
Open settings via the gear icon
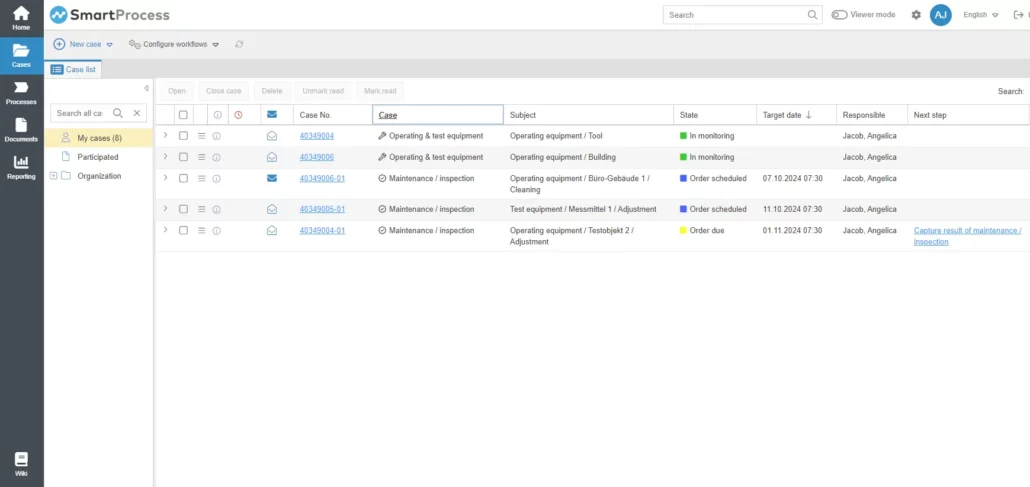(916, 14)
